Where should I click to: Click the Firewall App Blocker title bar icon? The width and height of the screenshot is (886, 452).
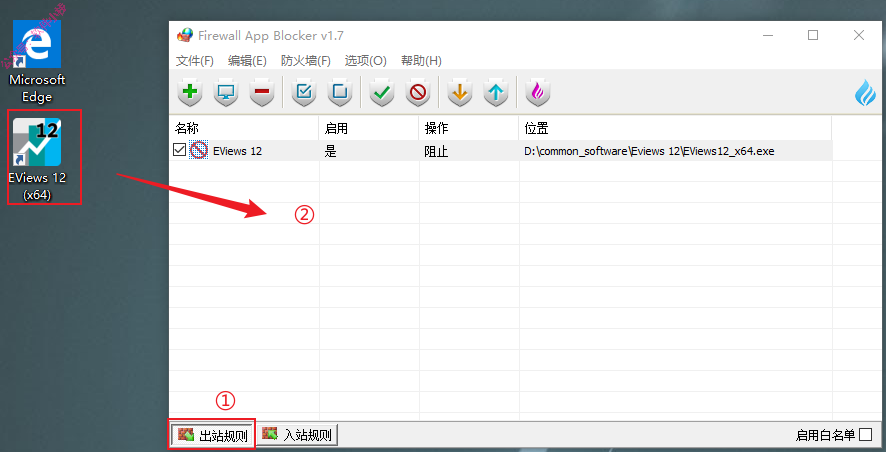[x=185, y=36]
